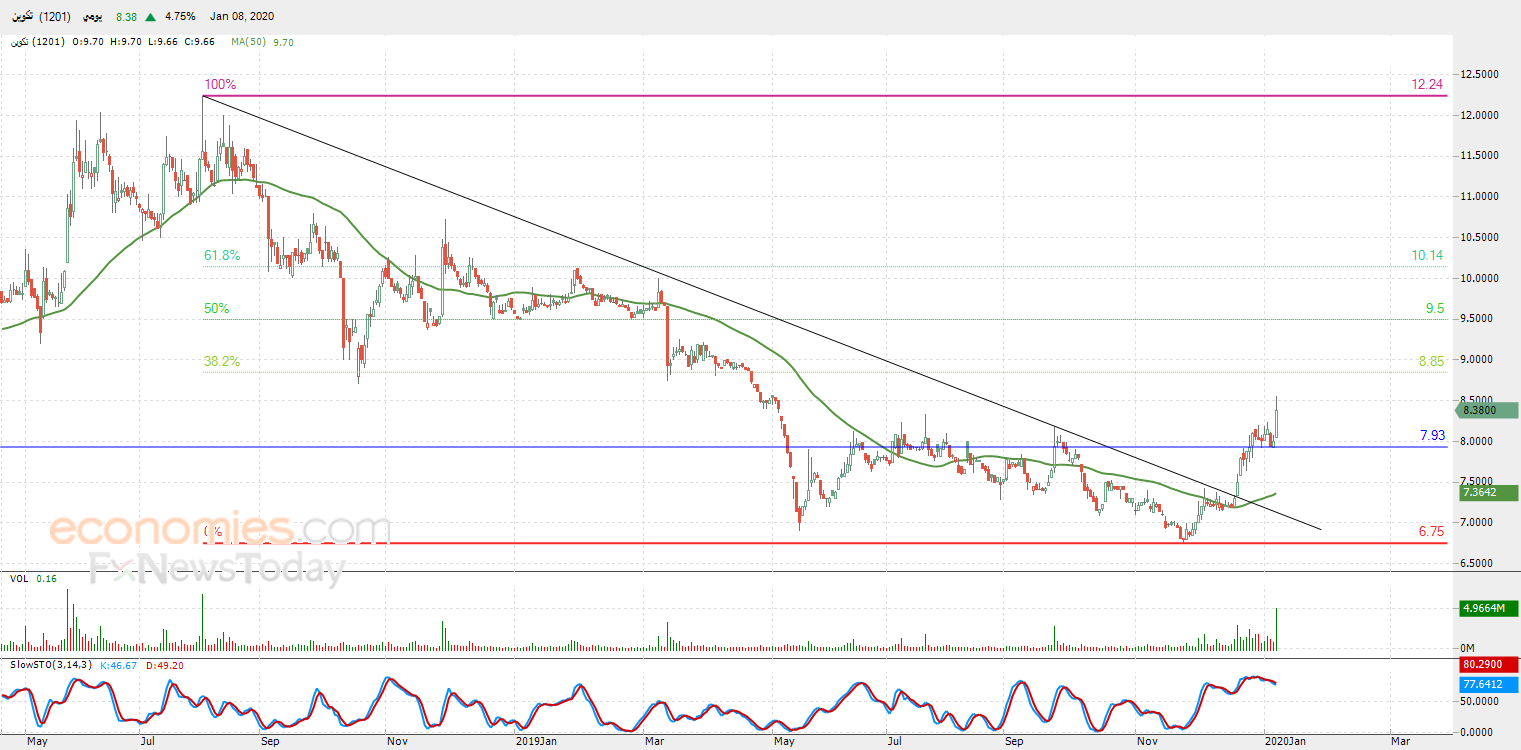Viewport: 1521px width, 750px height.
Task: Click the red 80.2900 stochastic tag
Action: point(1488,664)
